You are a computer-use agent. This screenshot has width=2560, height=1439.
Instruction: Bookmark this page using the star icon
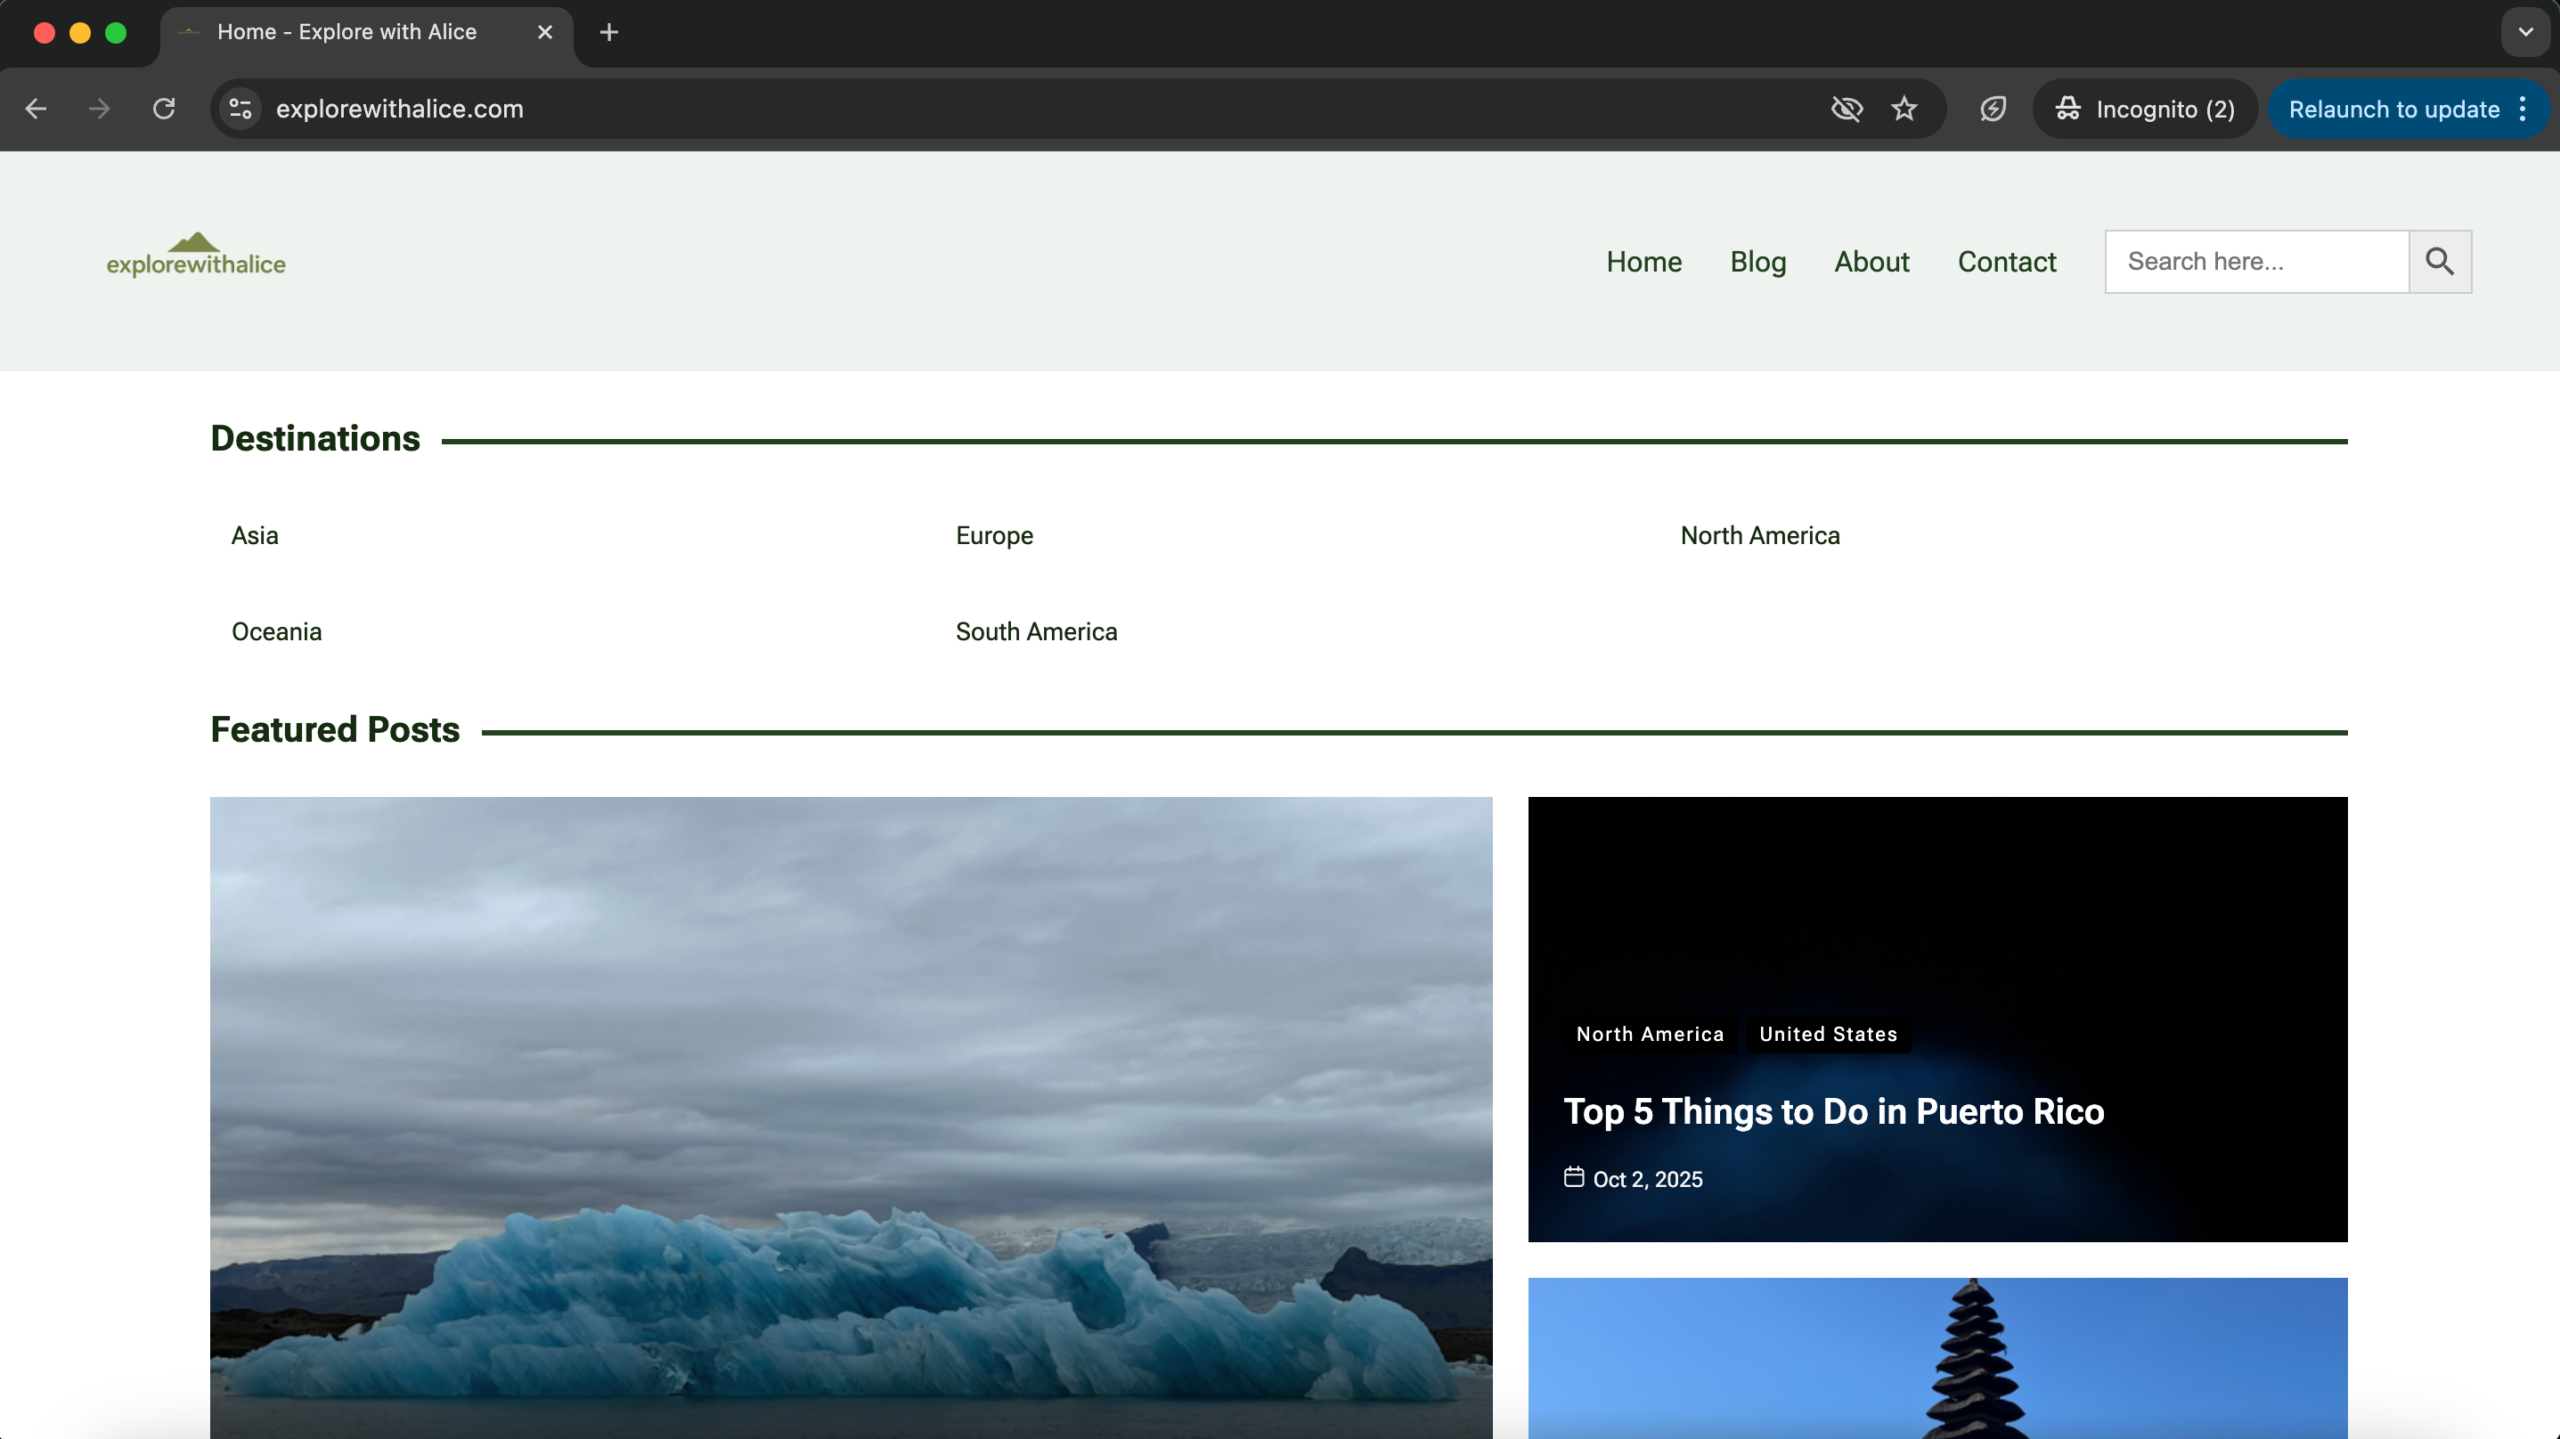pyautogui.click(x=1904, y=109)
